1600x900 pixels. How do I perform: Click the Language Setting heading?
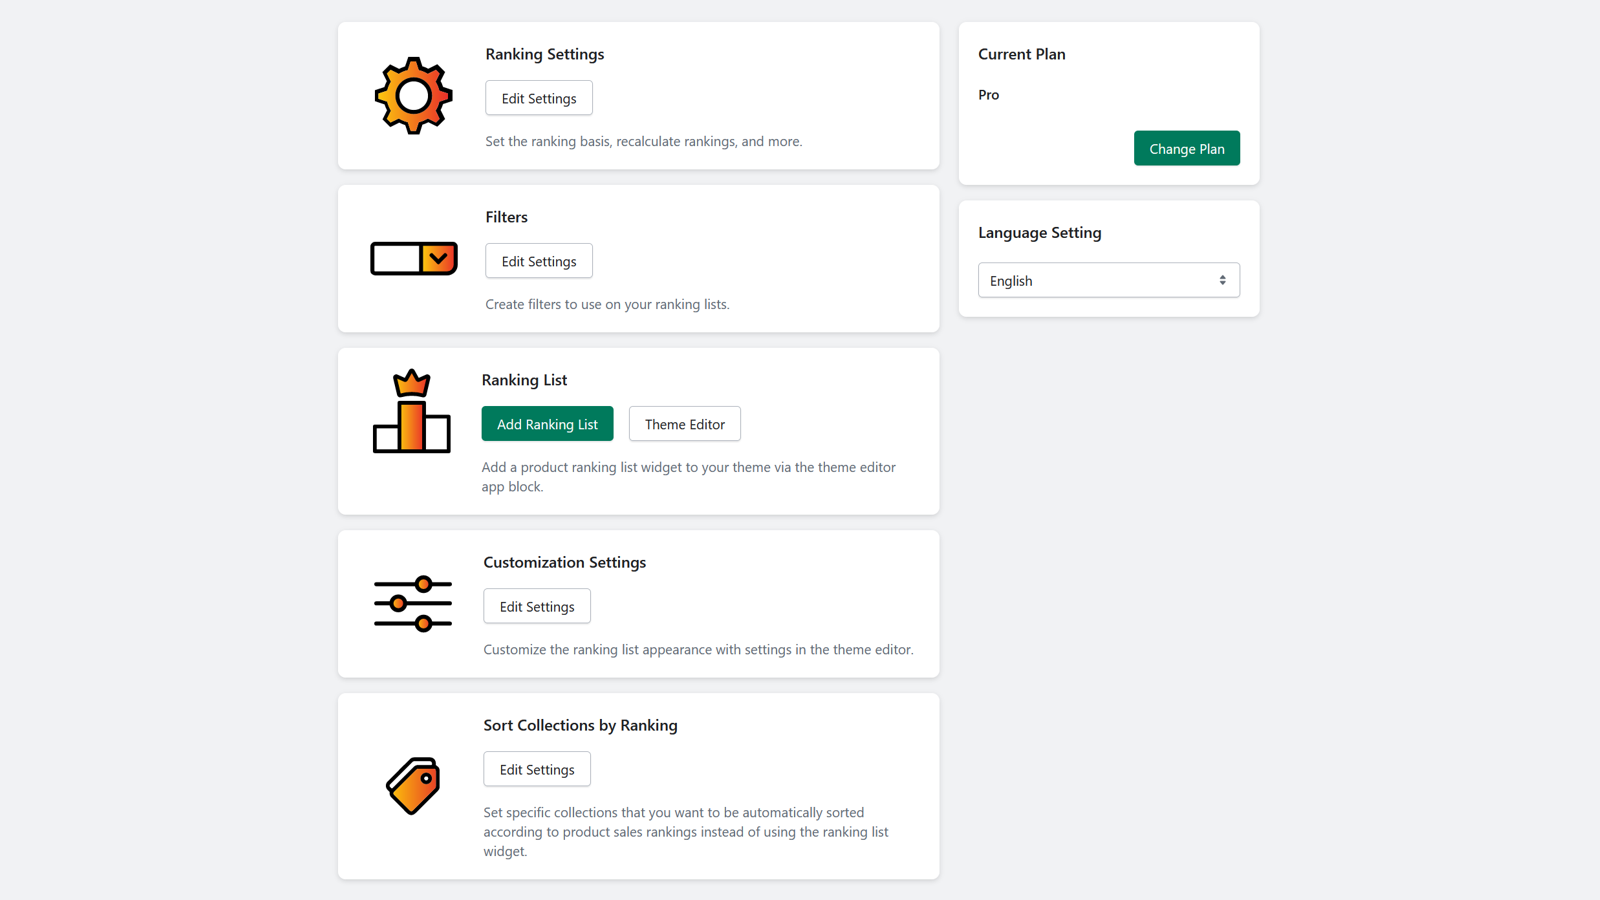pyautogui.click(x=1039, y=233)
